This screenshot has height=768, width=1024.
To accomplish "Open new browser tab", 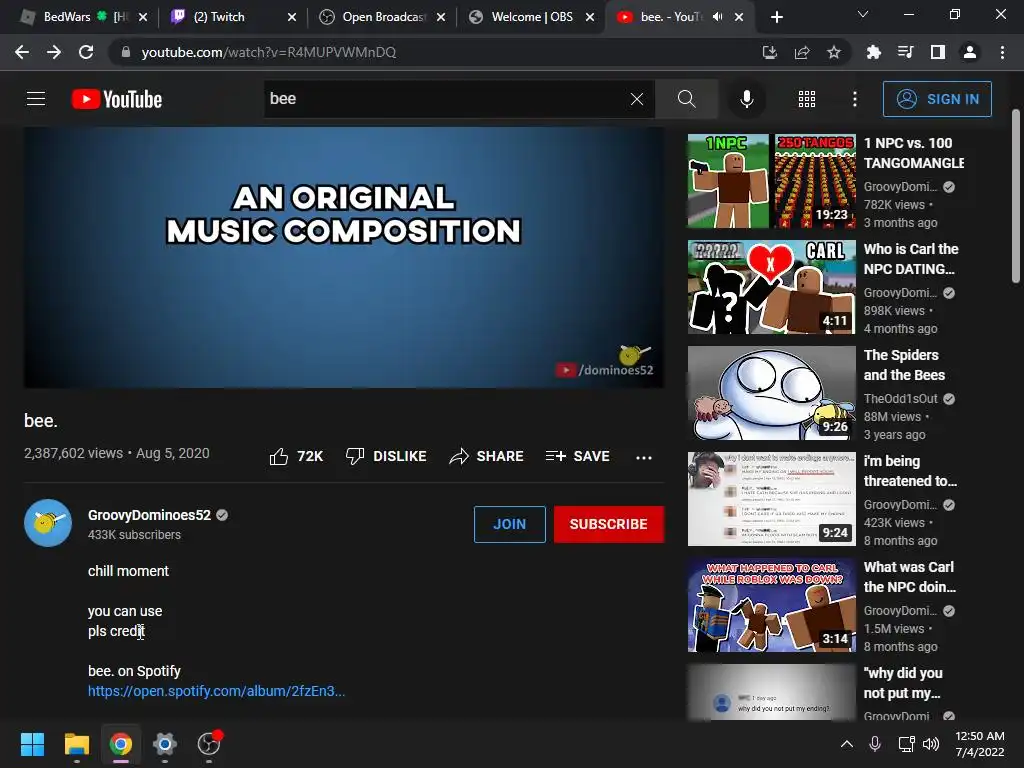I will coord(776,17).
